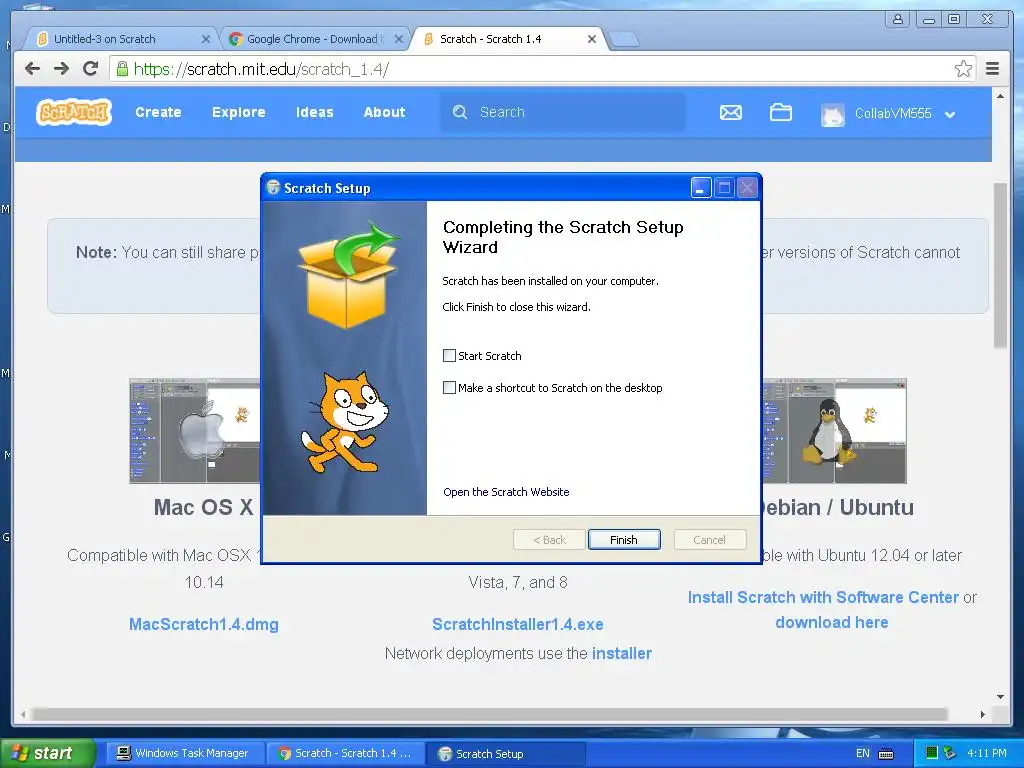Viewport: 1024px width, 768px height.
Task: Select the Scratch - Scratch 1.4 tab
Action: click(x=503, y=39)
